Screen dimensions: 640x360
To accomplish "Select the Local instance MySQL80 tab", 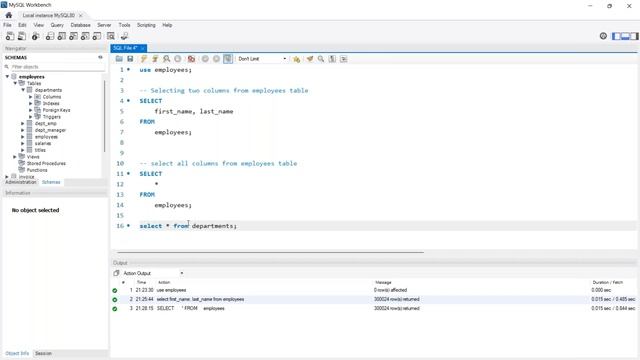I will click(x=49, y=15).
